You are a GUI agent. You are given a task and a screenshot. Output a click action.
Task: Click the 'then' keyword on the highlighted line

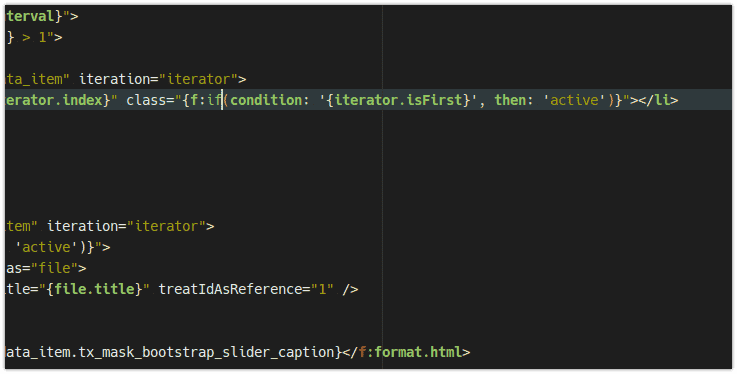click(511, 100)
